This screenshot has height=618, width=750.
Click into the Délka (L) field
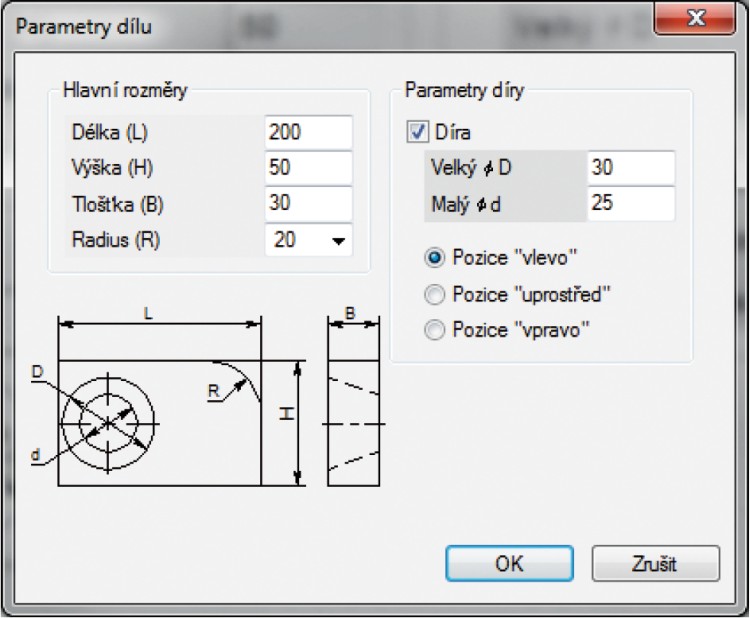[308, 132]
